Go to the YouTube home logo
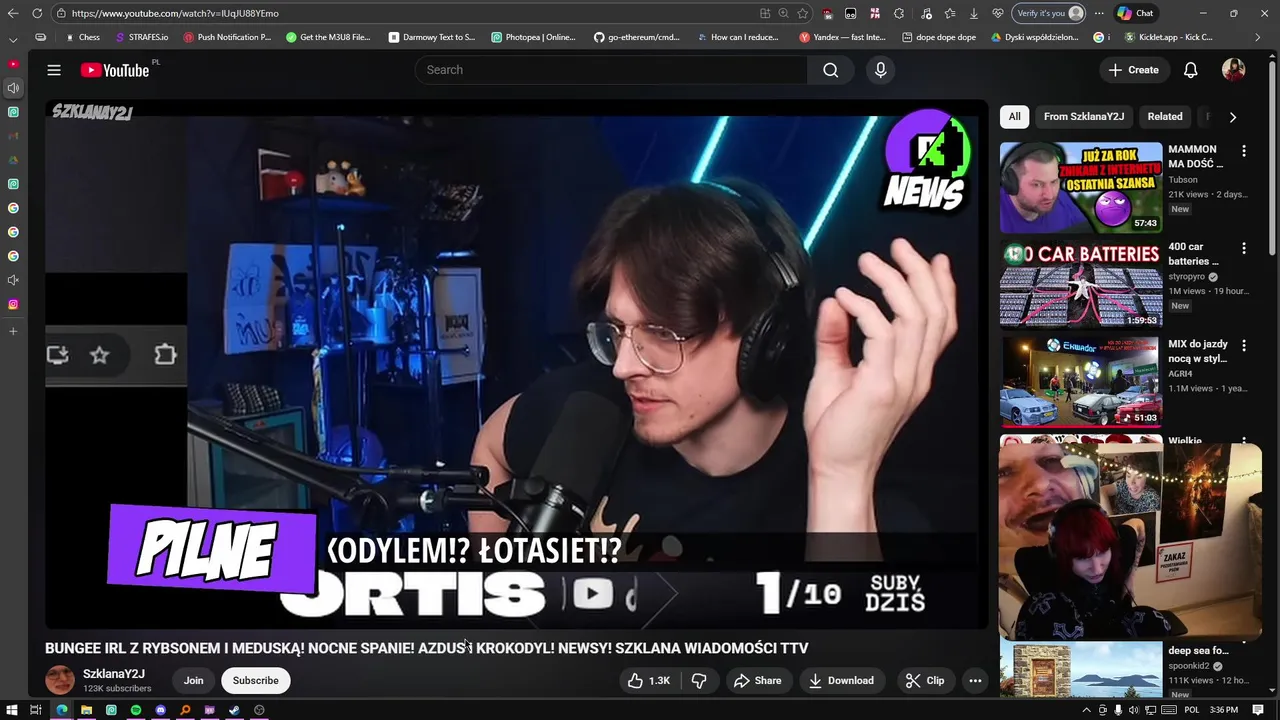This screenshot has height=720, width=1280. click(x=114, y=70)
